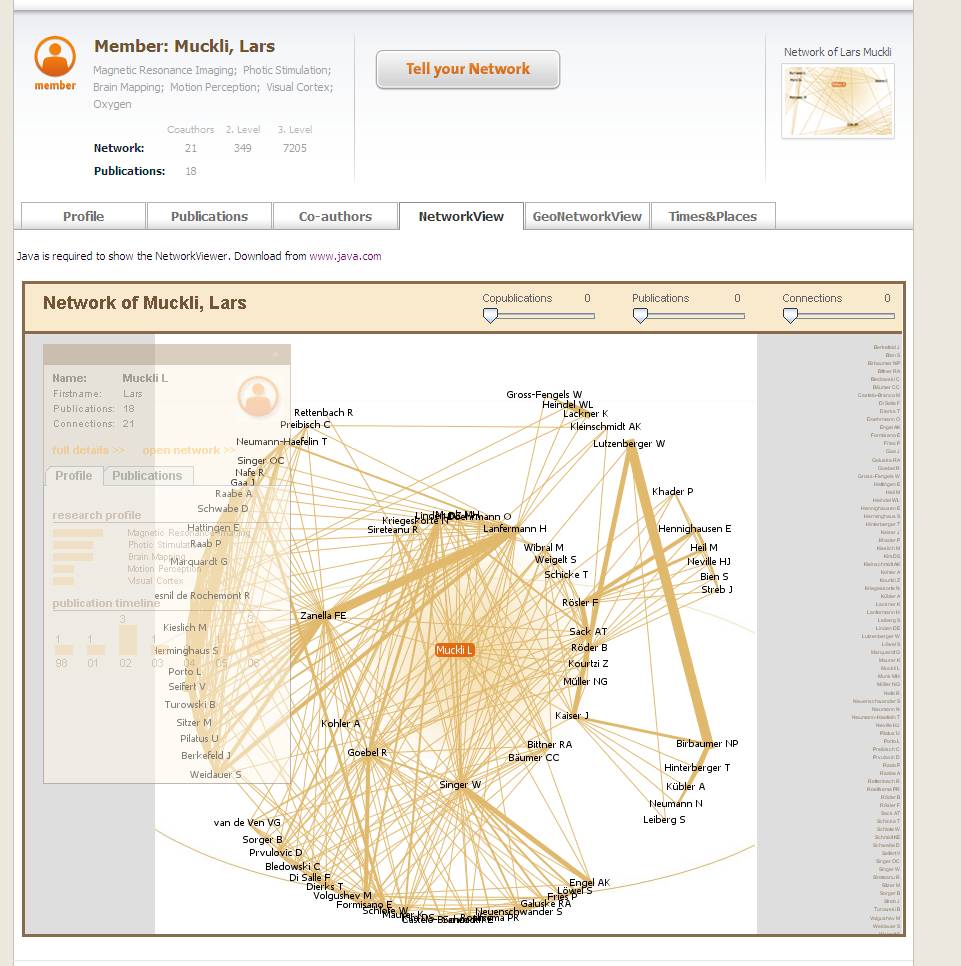
Task: Select the highlighted Muckli L node
Action: pyautogui.click(x=454, y=650)
